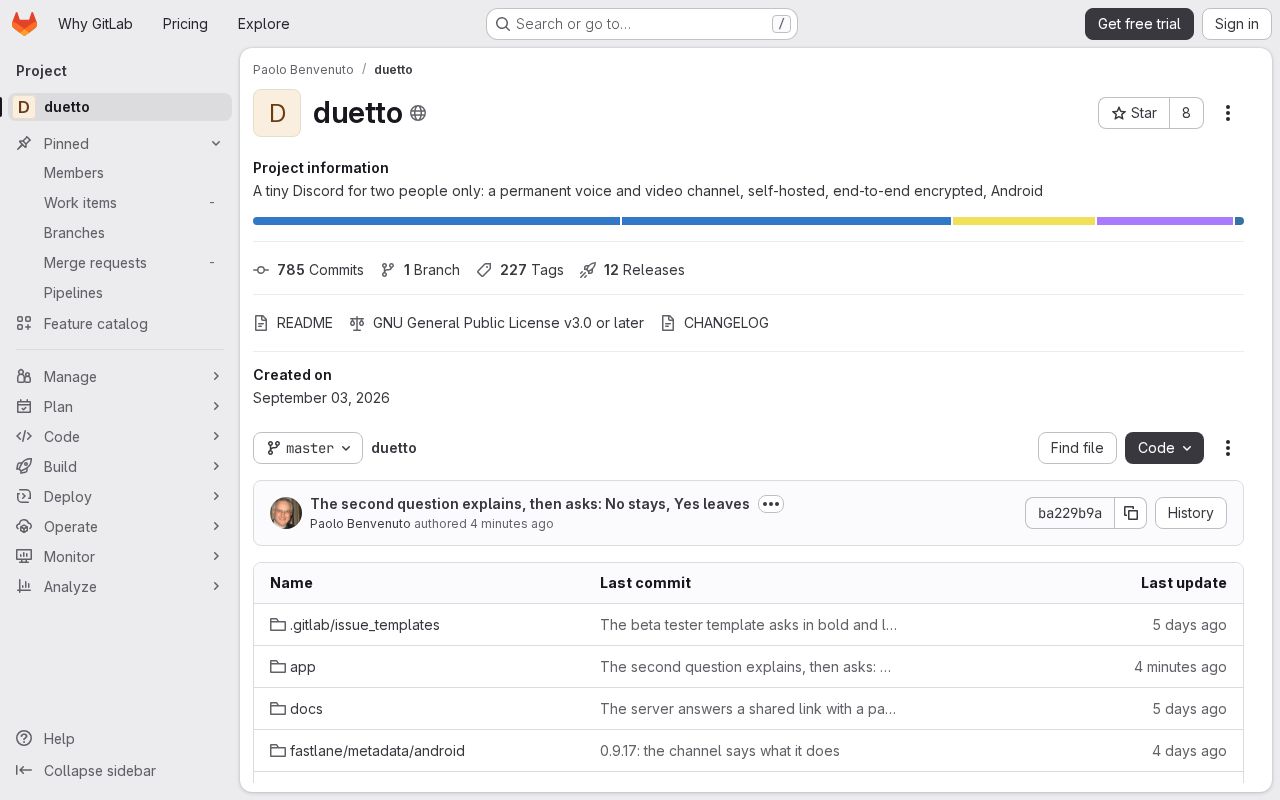
Task: Expand the Plan sidebar section
Action: (120, 407)
